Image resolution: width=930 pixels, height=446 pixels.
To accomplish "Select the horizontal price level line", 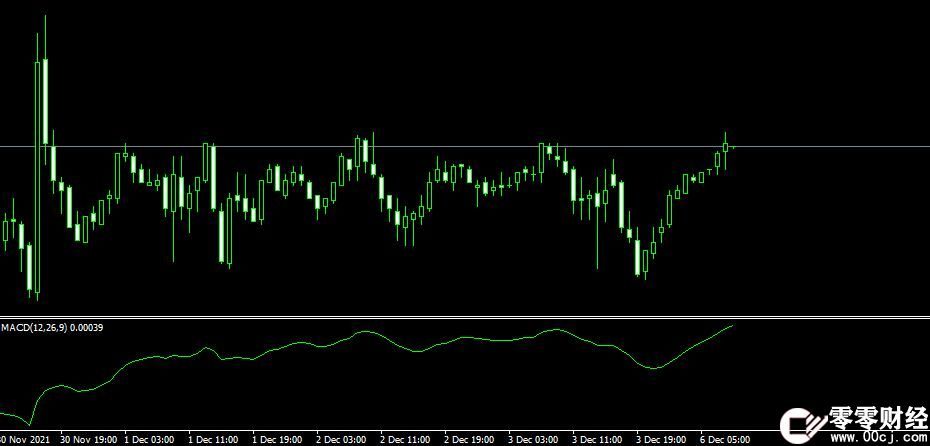I will (465, 146).
